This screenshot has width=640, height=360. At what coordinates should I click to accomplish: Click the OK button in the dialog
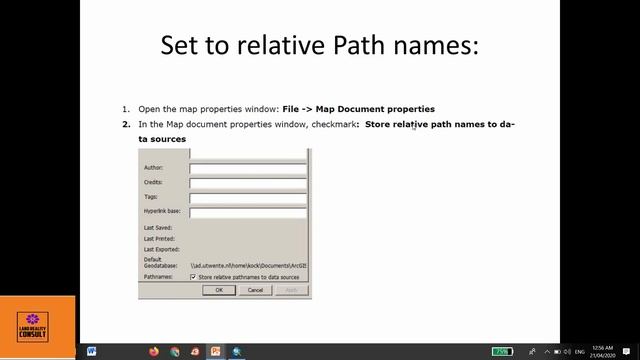[219, 290]
